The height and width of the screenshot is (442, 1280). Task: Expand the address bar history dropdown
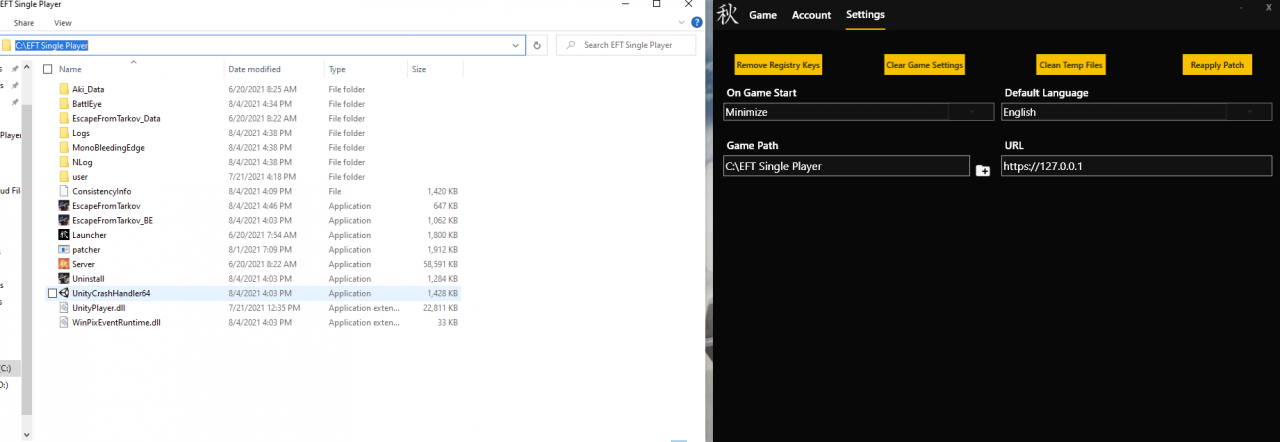516,45
